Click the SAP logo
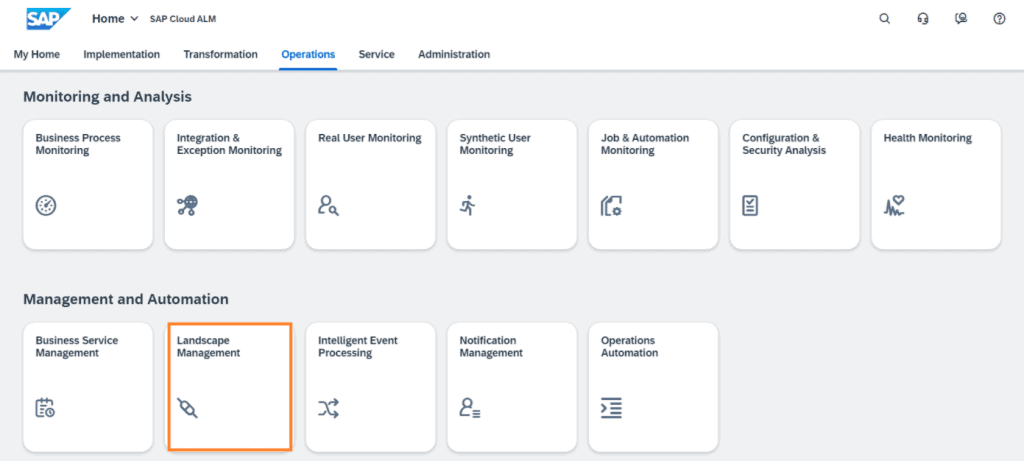 pos(48,19)
